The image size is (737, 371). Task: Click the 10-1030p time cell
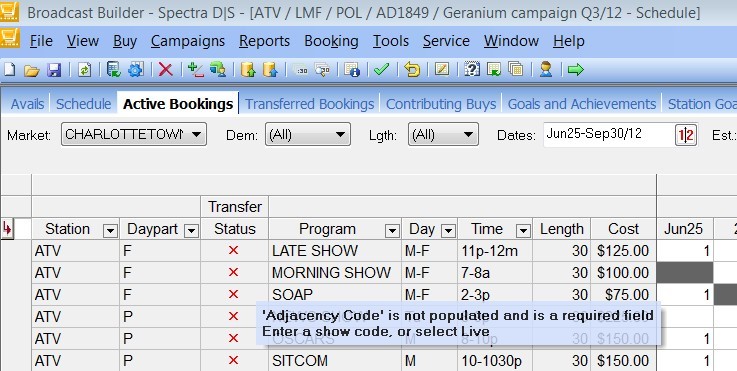[x=495, y=361]
